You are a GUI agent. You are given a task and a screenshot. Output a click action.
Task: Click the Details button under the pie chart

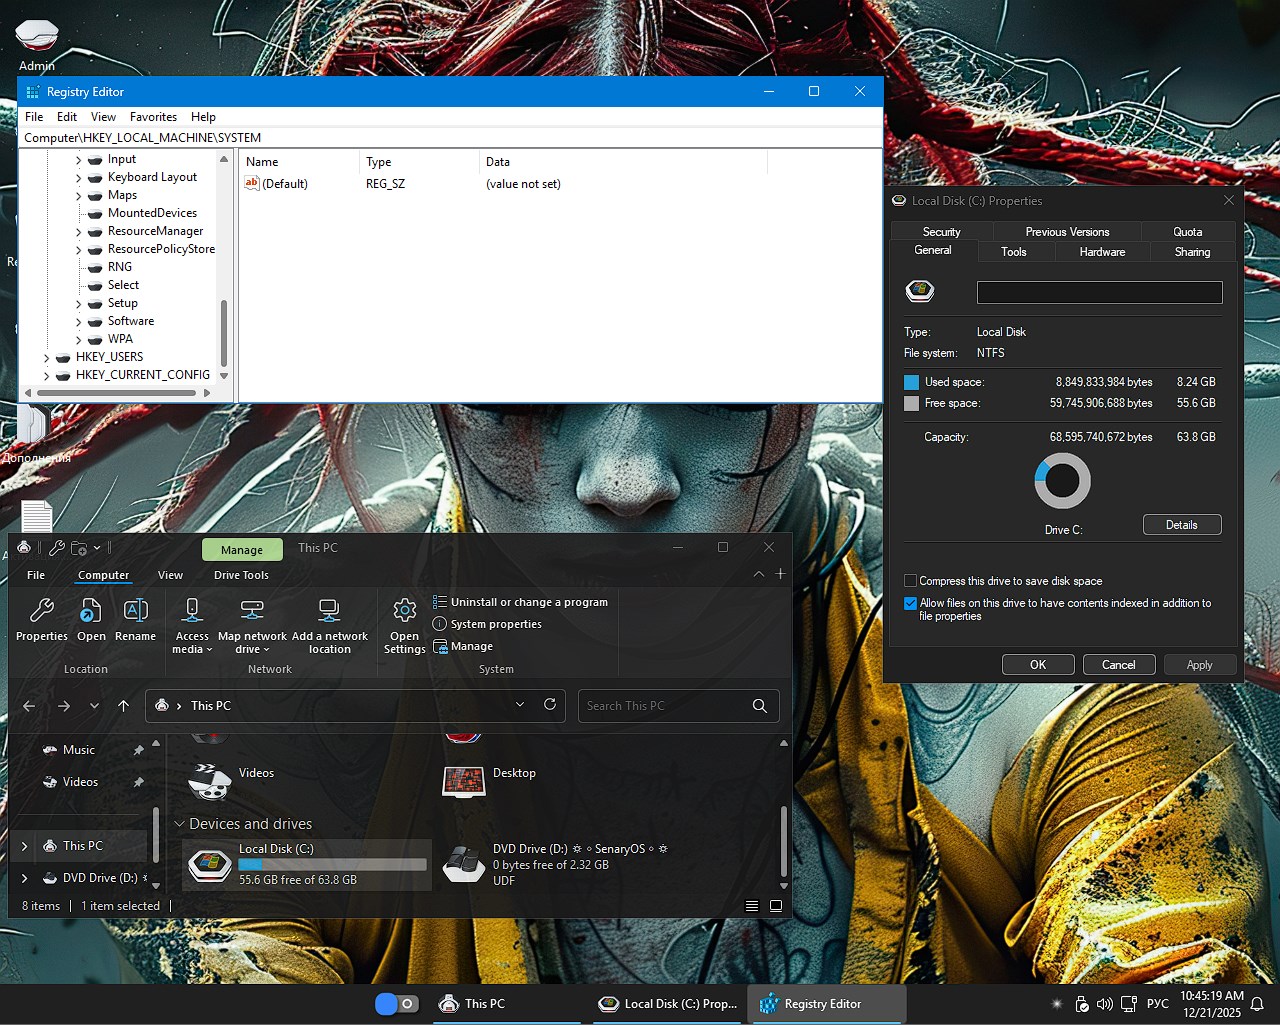click(1182, 524)
